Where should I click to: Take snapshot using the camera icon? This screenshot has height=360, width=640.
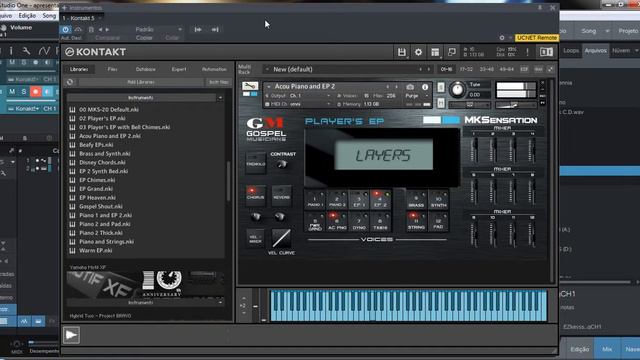coord(410,87)
